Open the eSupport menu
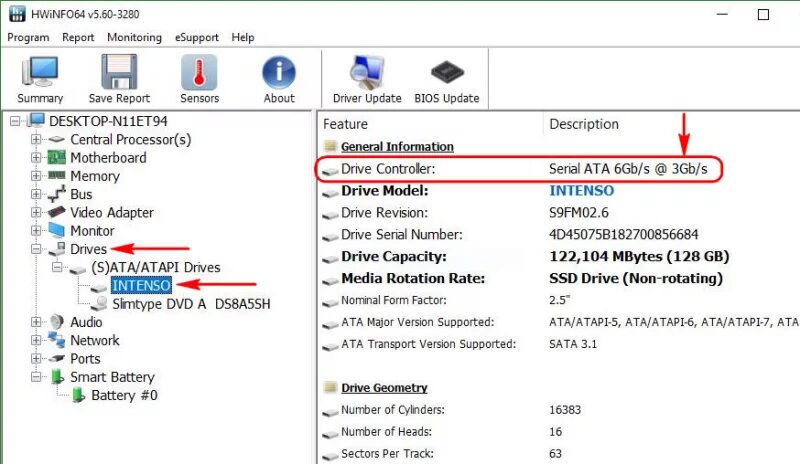Image resolution: width=800 pixels, height=464 pixels. 196,37
